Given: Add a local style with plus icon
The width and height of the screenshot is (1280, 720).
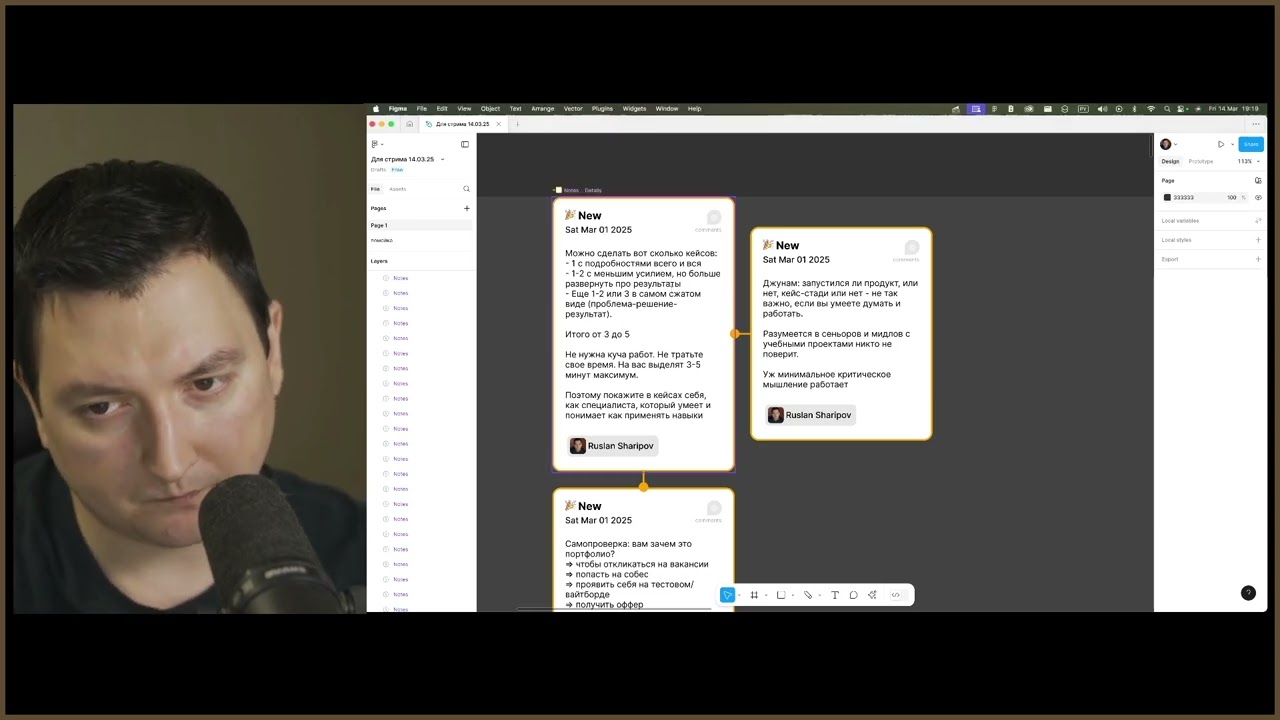Looking at the screenshot, I should pyautogui.click(x=1258, y=240).
